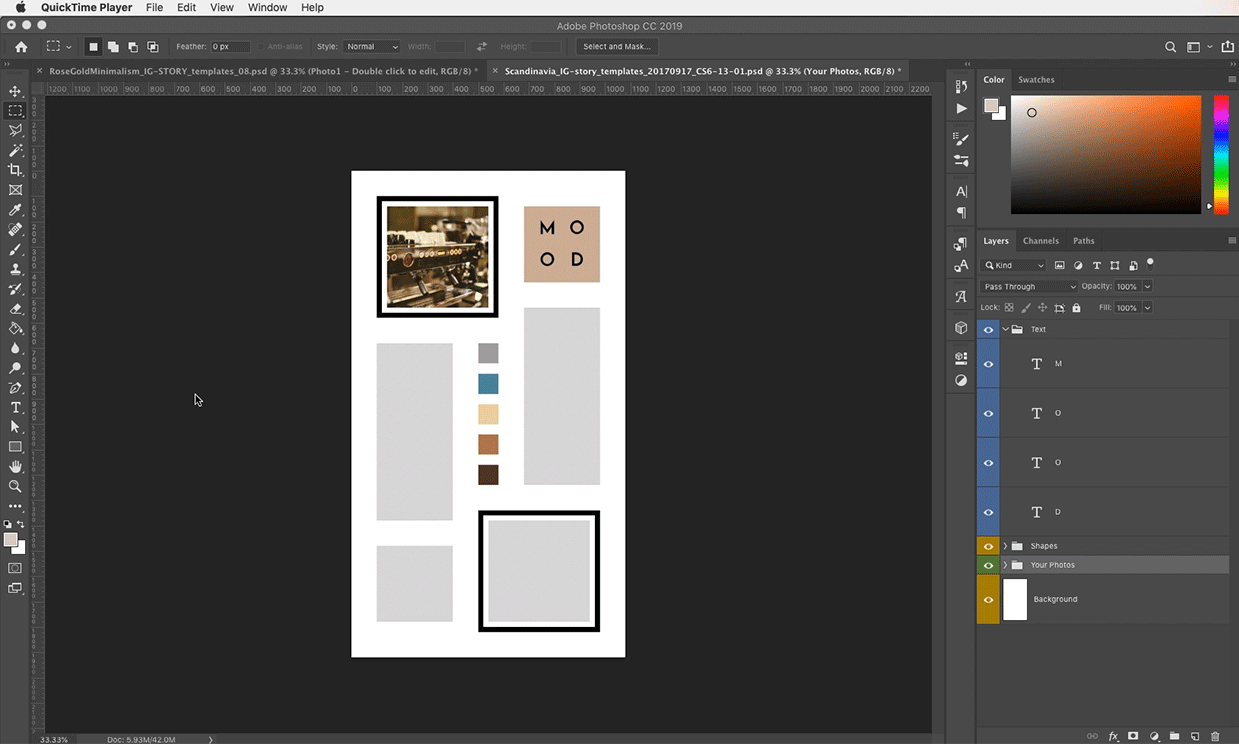The image size is (1239, 744).
Task: Hide the D text layer
Action: pos(988,512)
